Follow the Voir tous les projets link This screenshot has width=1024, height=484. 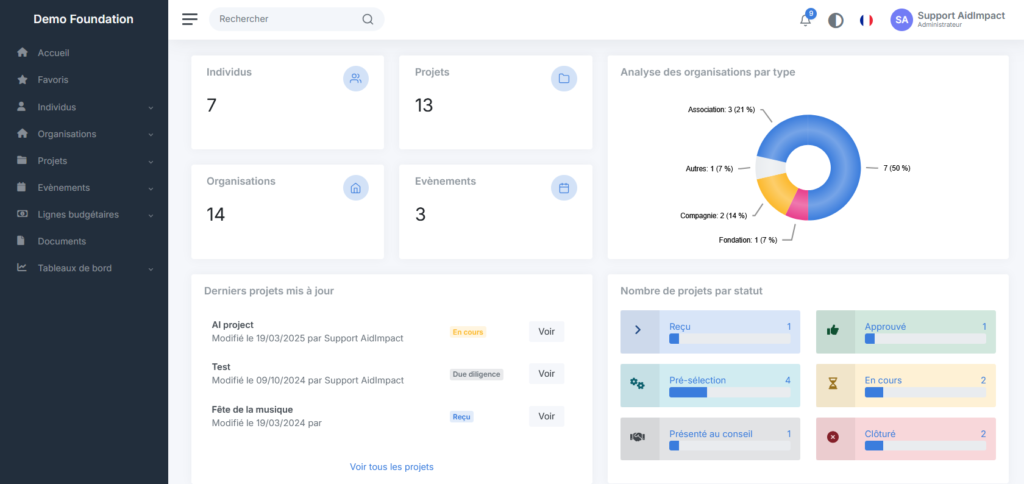tap(391, 467)
